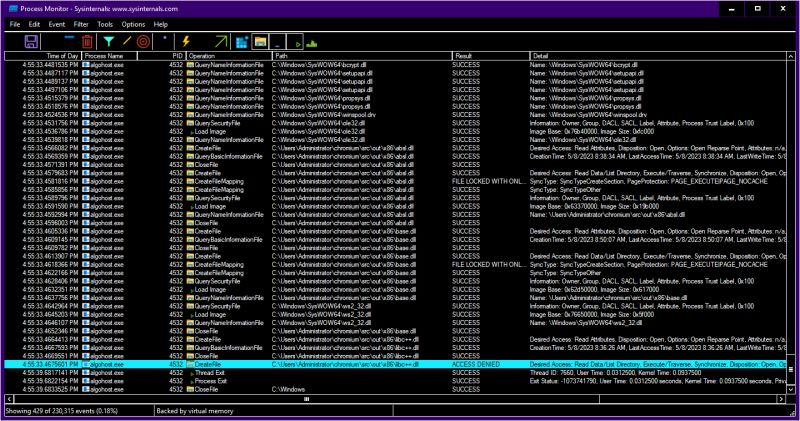Click the Time of Day column header
The width and height of the screenshot is (800, 421).
click(43, 56)
